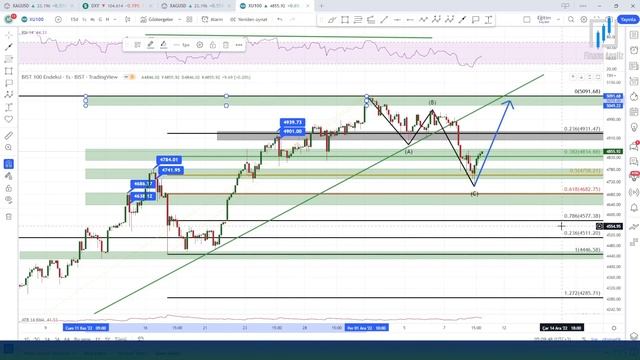640x360 pixels.
Task: Close the XU100 browser tab
Action: [308, 6]
